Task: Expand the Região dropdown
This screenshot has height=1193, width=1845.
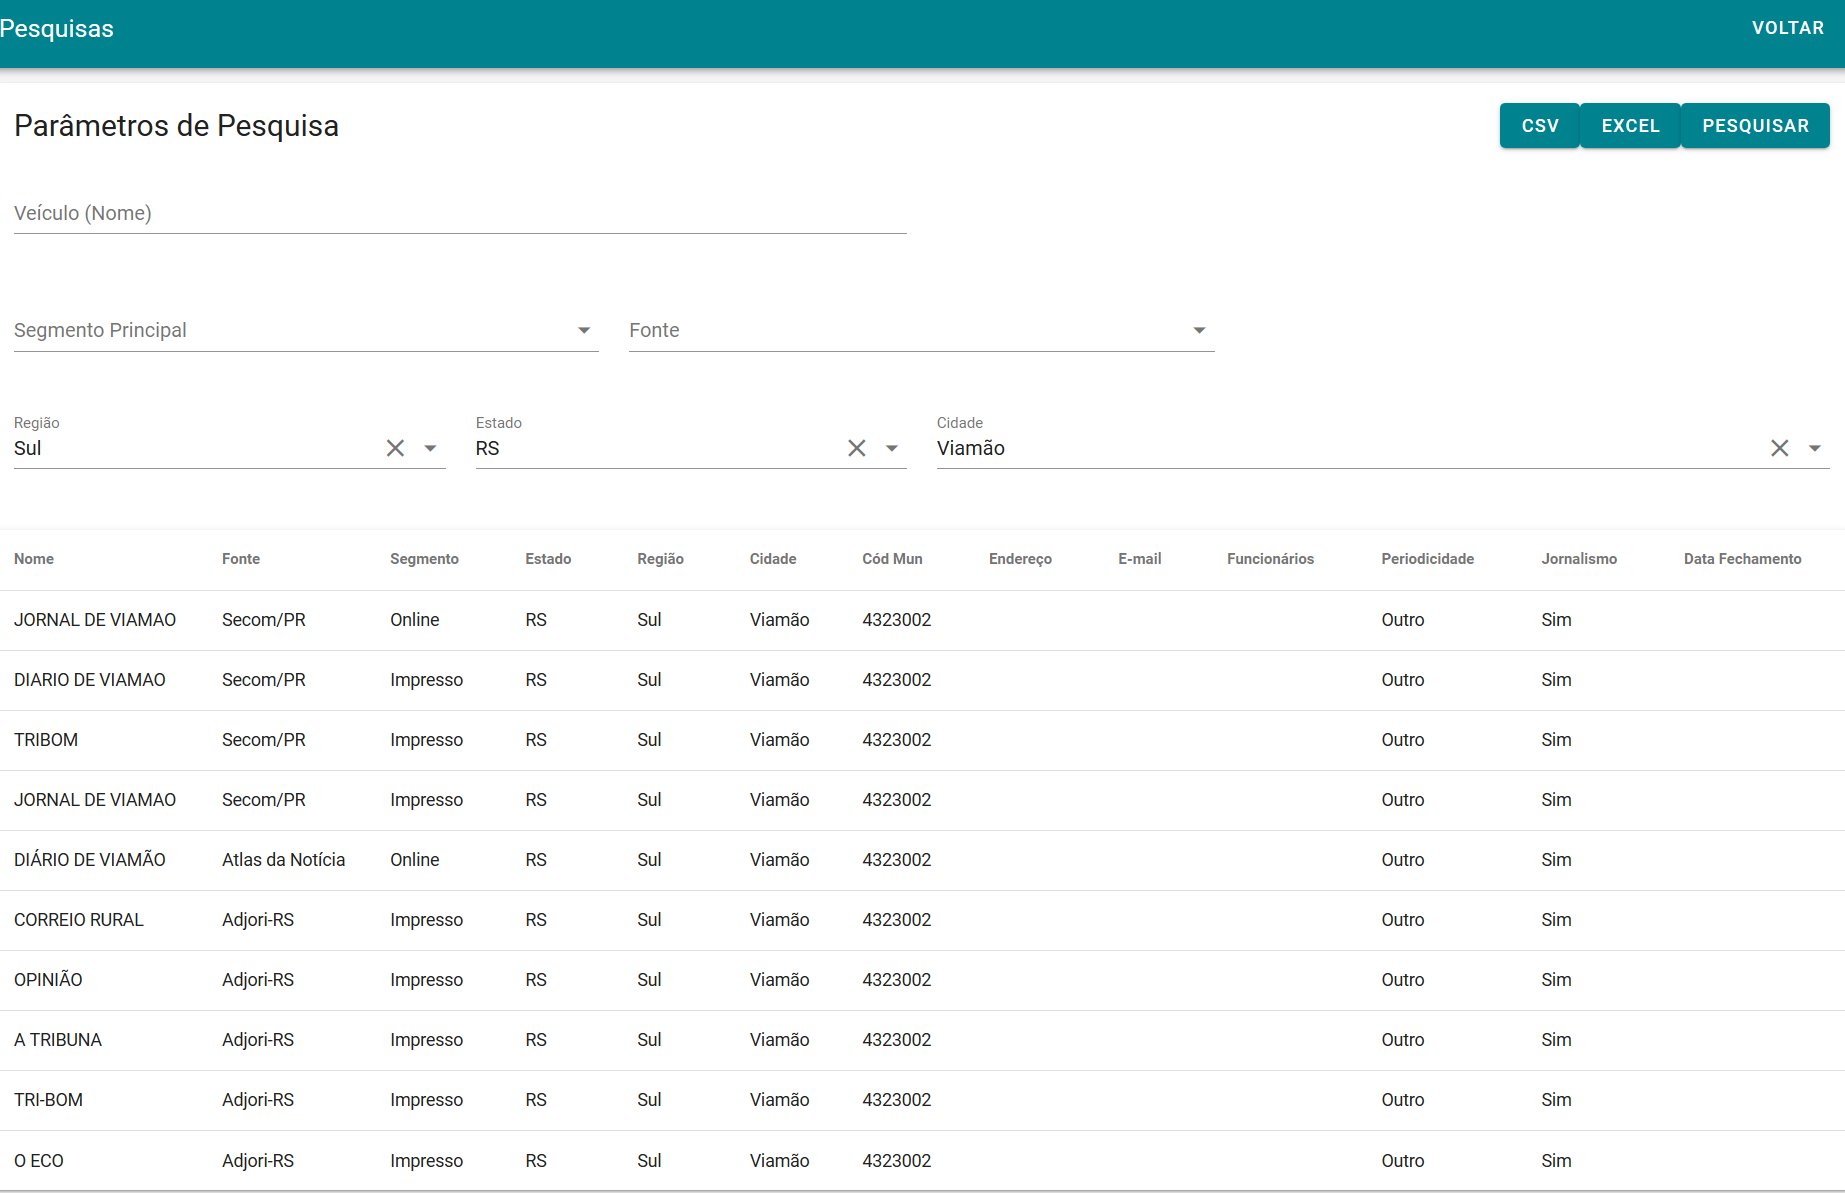Action: (x=431, y=448)
